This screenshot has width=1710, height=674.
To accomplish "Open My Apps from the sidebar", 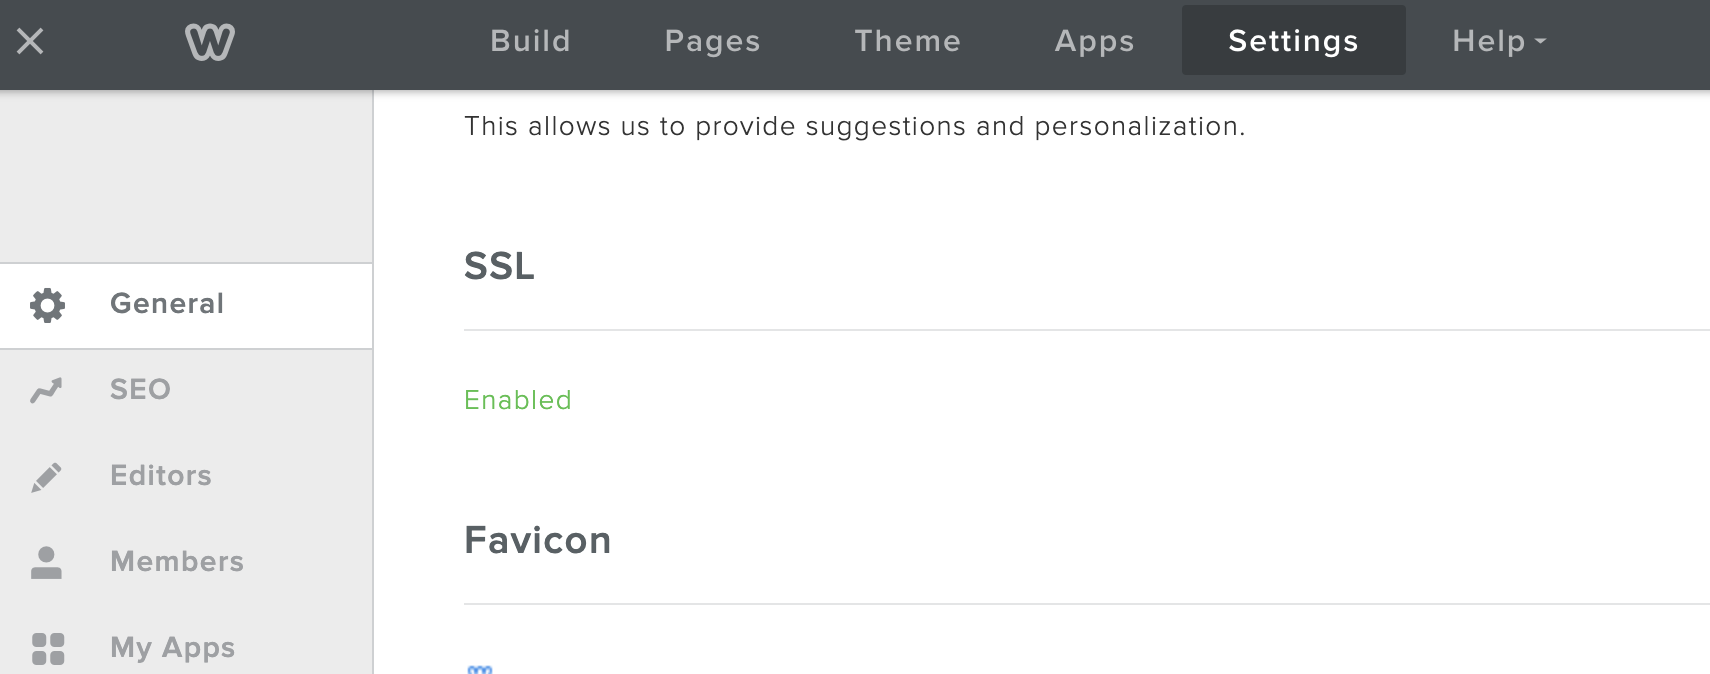I will coord(172,647).
